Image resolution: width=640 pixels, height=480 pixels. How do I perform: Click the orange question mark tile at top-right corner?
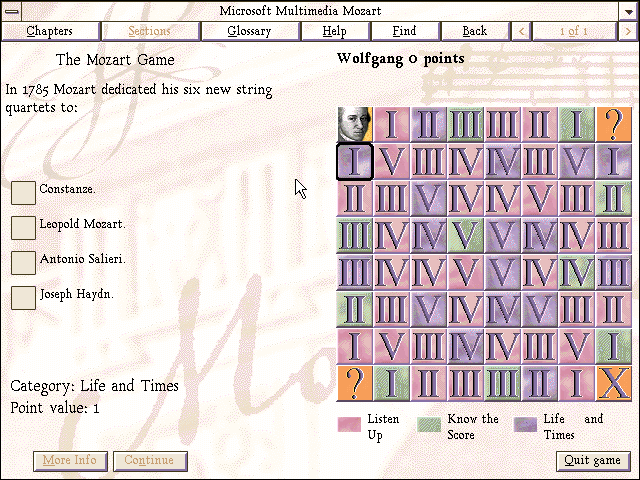[613, 124]
